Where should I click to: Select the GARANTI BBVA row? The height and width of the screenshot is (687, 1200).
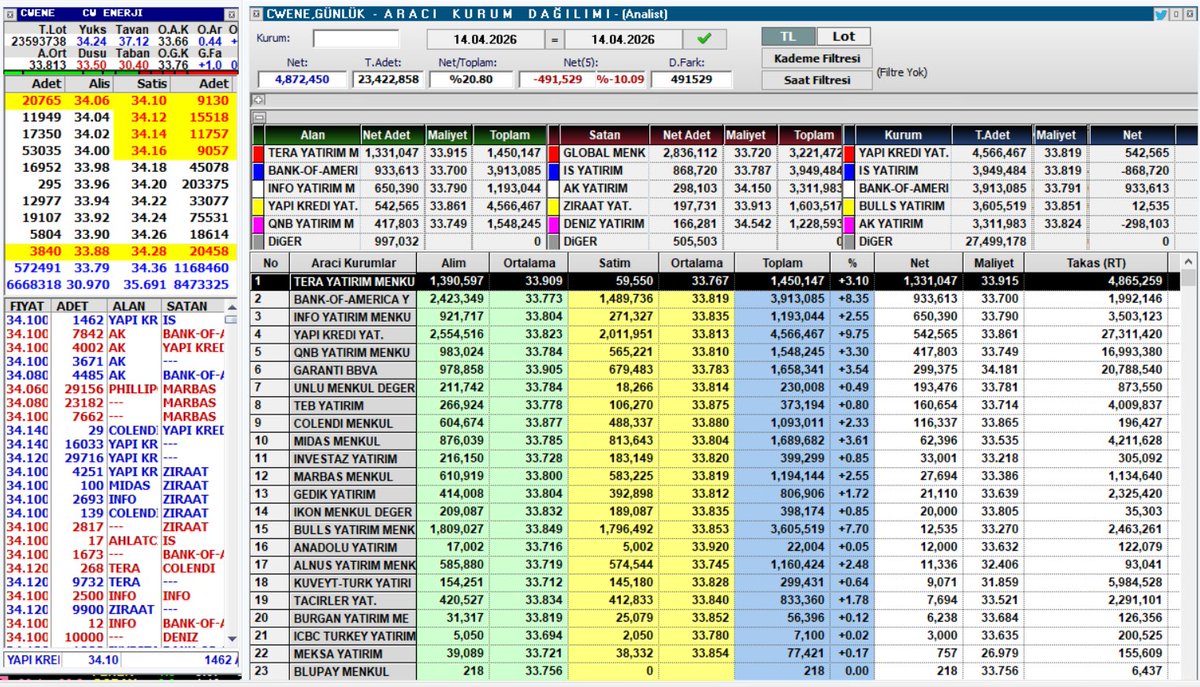714,369
